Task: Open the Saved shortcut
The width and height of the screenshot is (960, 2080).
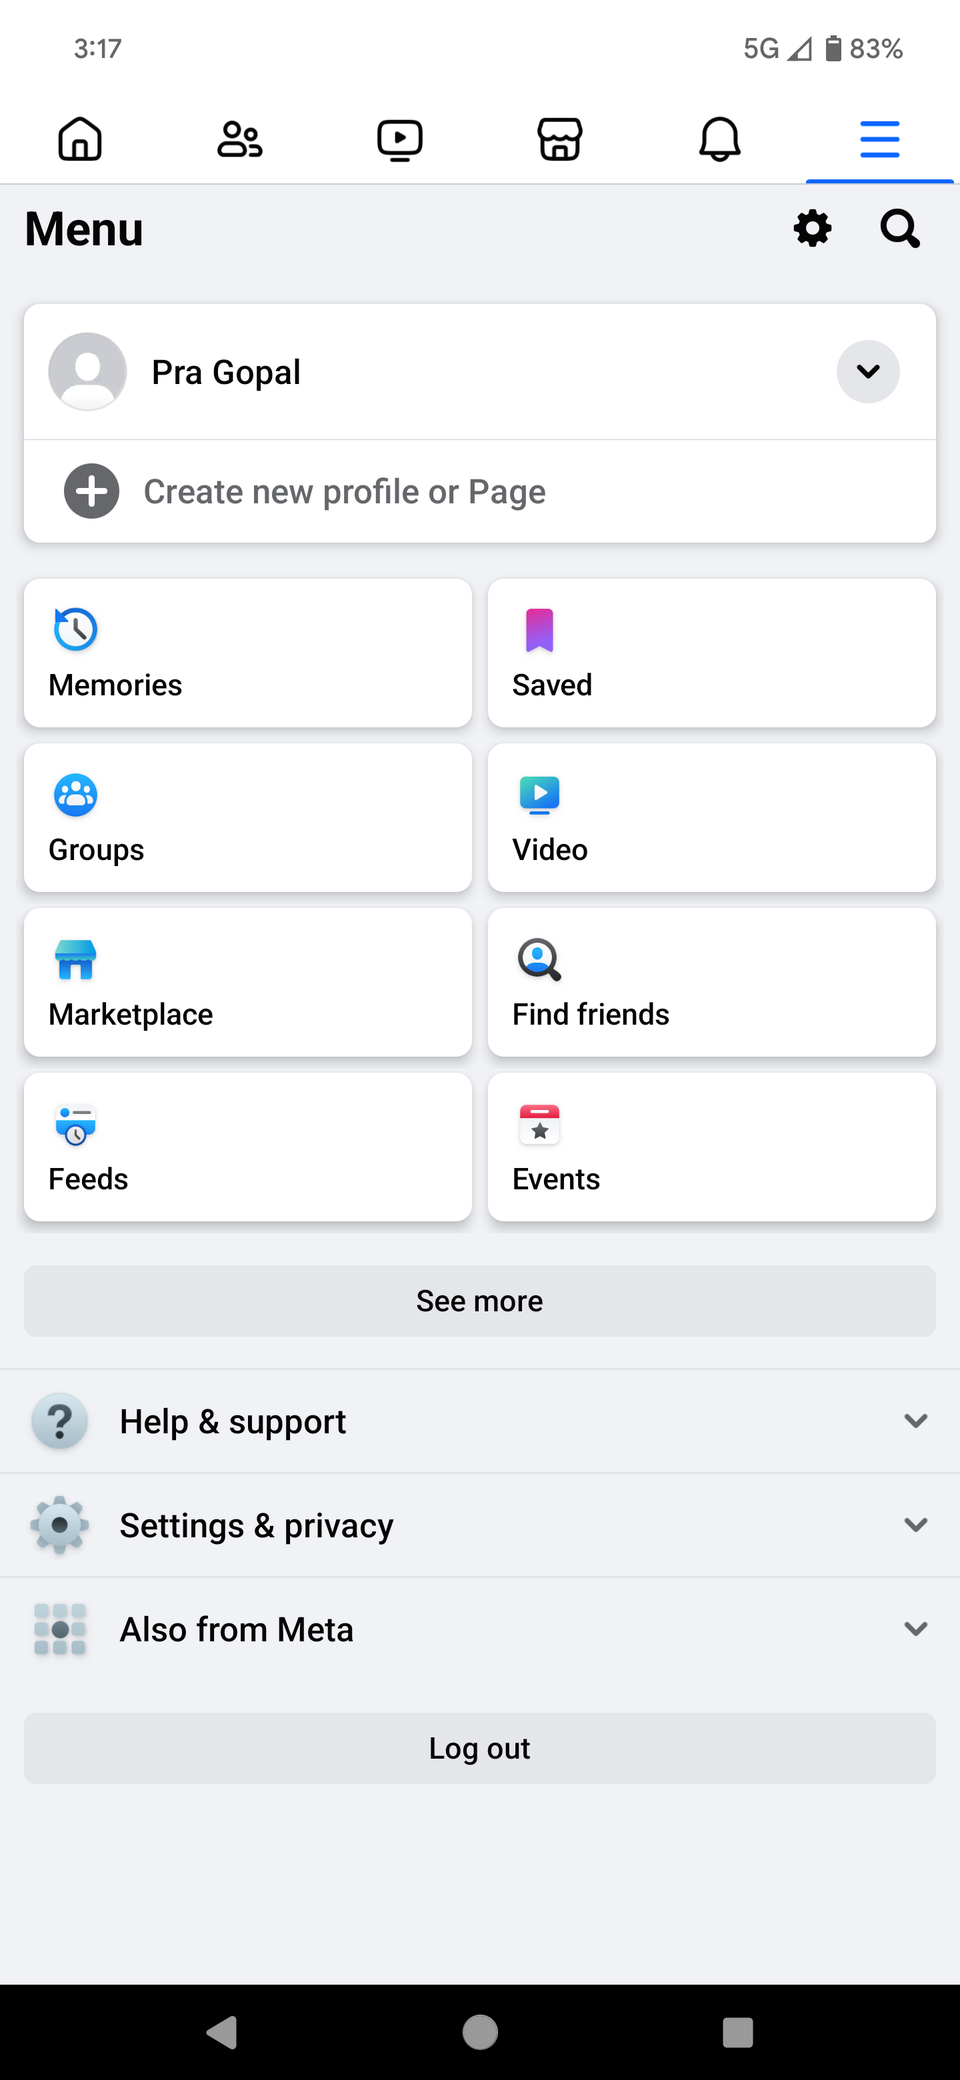Action: [x=712, y=653]
